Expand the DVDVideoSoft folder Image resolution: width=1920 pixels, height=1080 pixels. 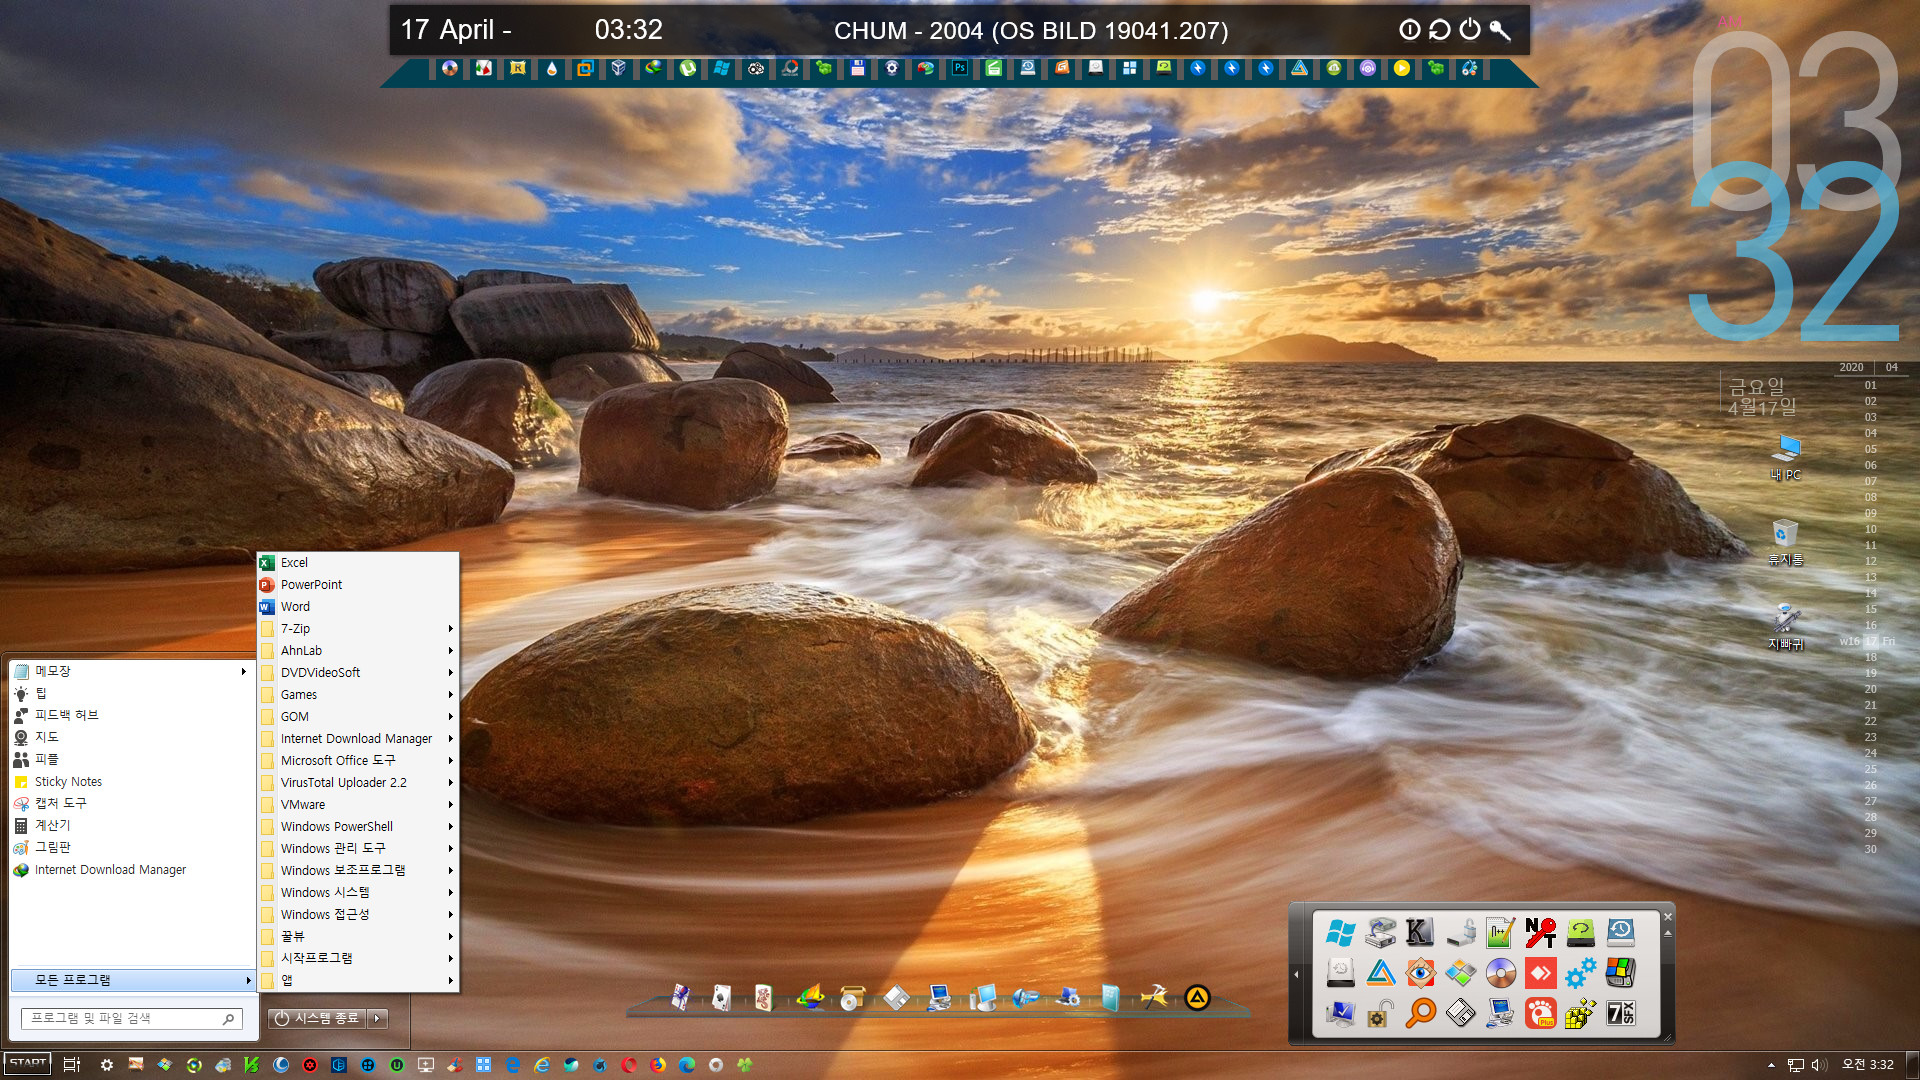pos(358,673)
